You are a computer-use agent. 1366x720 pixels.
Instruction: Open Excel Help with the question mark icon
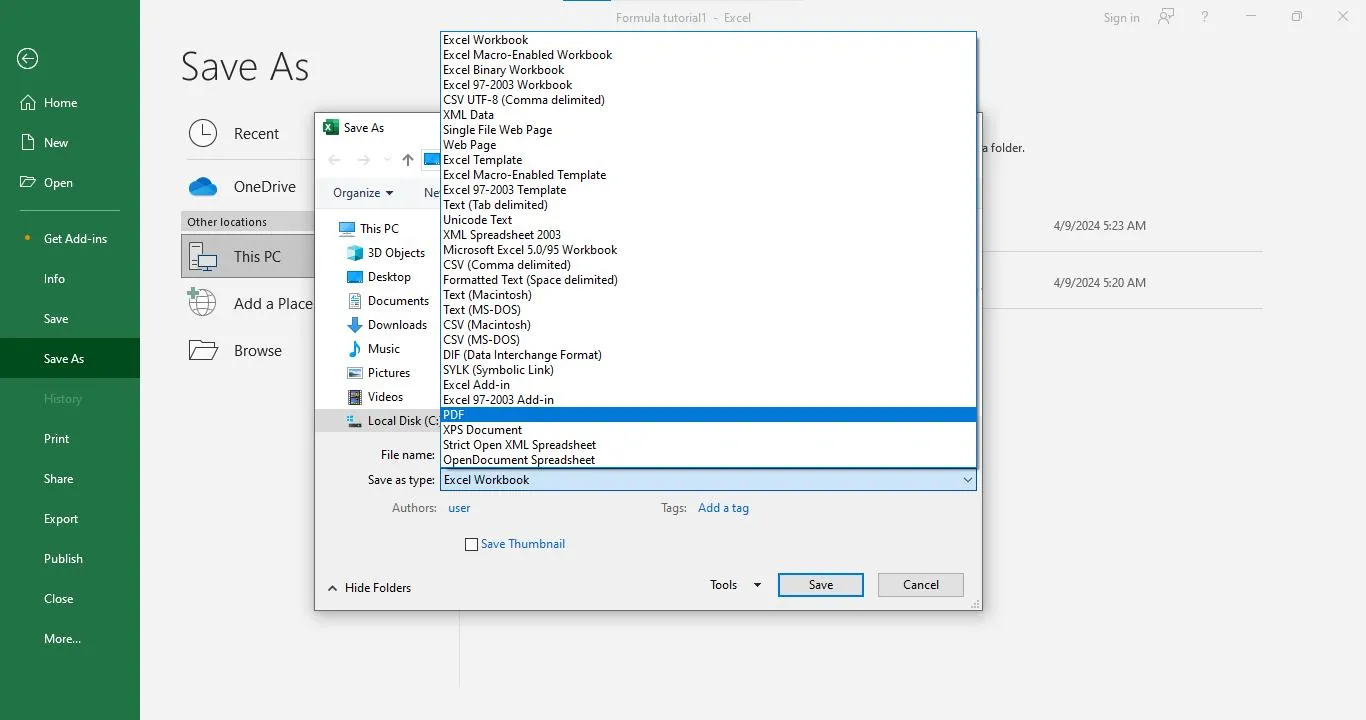coord(1204,17)
